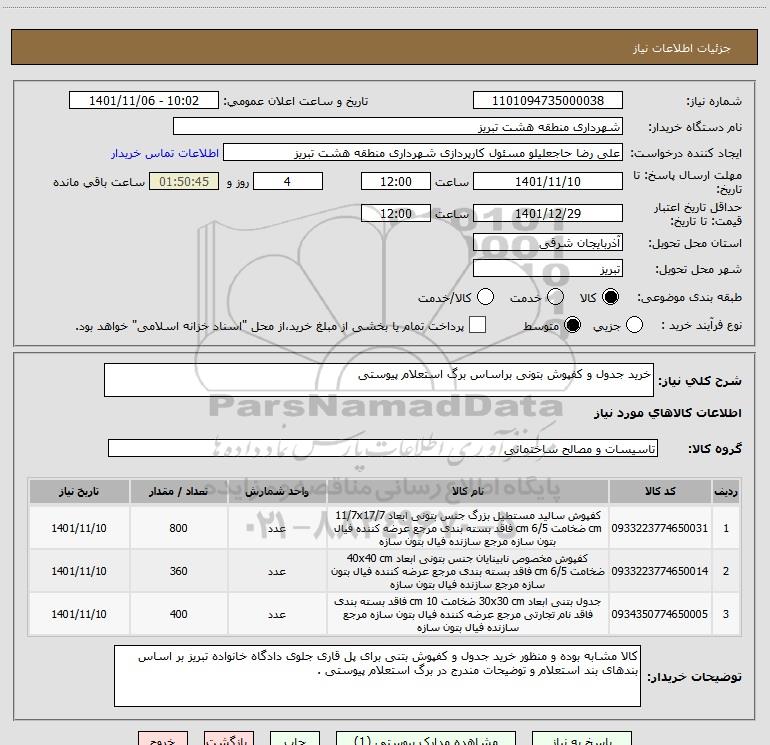Select the کالا/خدمت radio button
The width and height of the screenshot is (770, 745).
coord(485,297)
